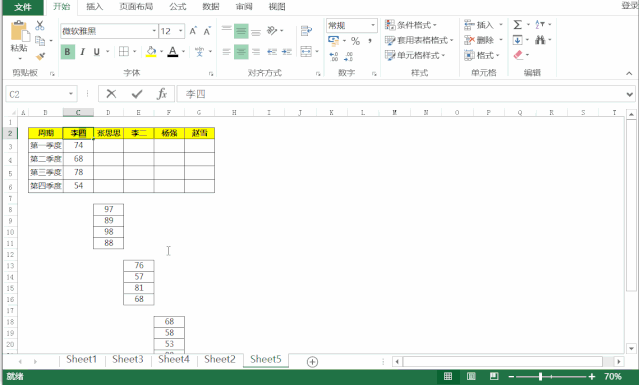Click the Copy icon
The height and width of the screenshot is (385, 639).
click(x=40, y=41)
